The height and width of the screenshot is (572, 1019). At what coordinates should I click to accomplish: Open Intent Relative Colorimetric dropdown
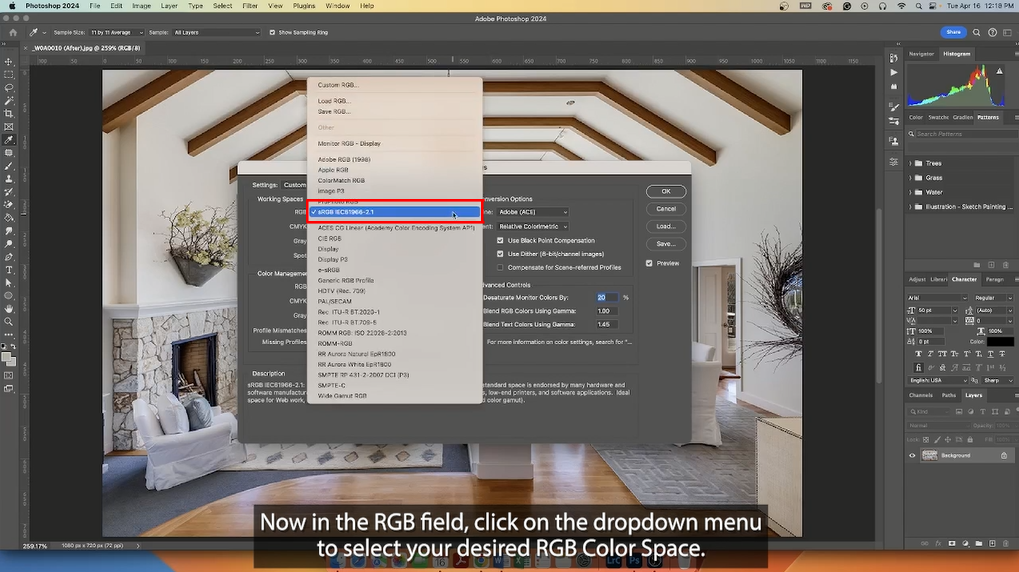pyautogui.click(x=533, y=226)
